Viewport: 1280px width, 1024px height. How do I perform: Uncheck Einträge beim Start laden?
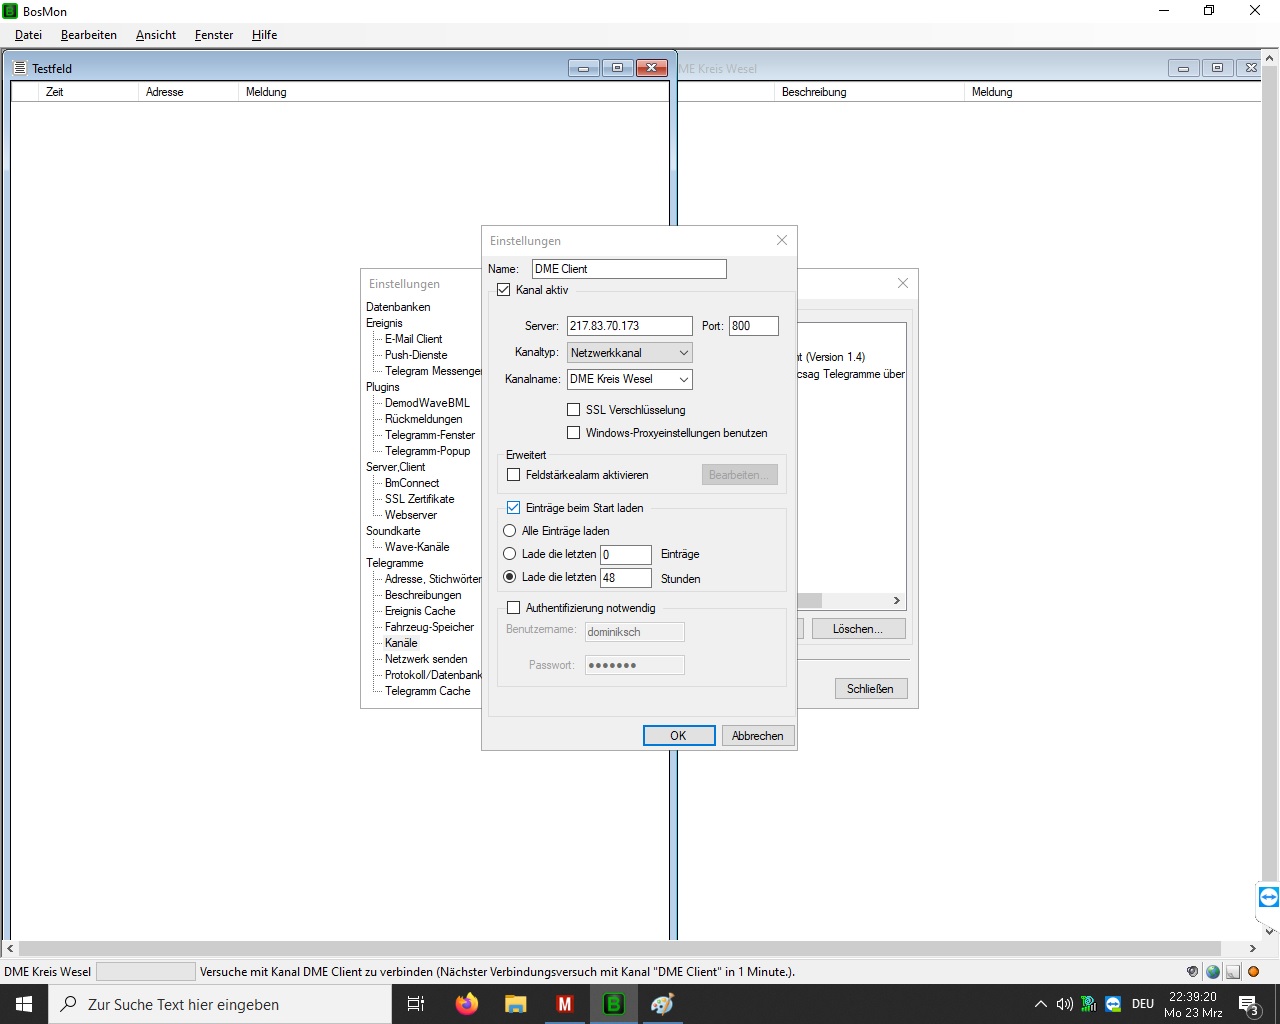513,508
